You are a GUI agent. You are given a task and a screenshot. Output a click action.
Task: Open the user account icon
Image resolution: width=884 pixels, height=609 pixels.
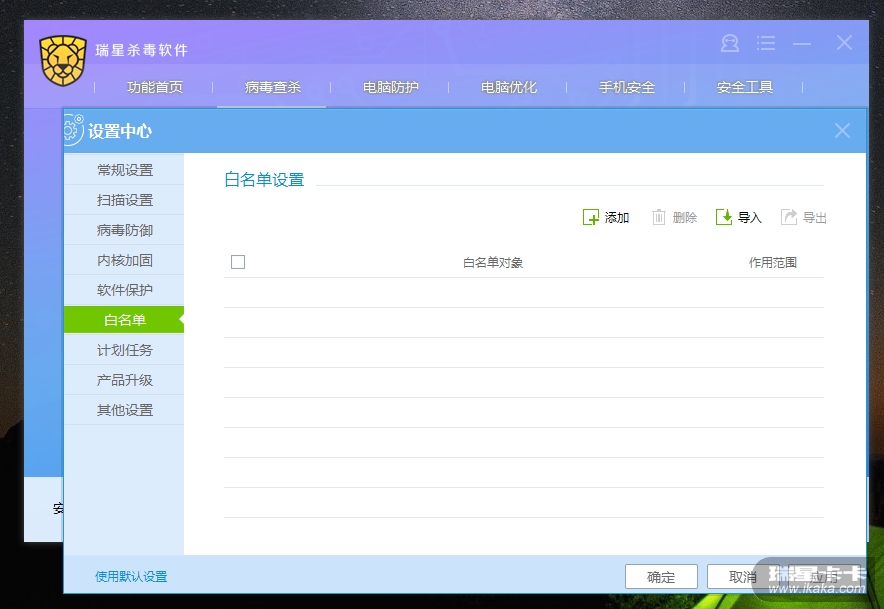coord(730,43)
